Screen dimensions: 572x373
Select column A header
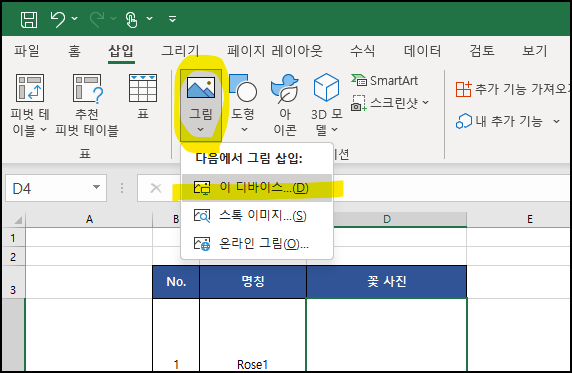(x=89, y=219)
